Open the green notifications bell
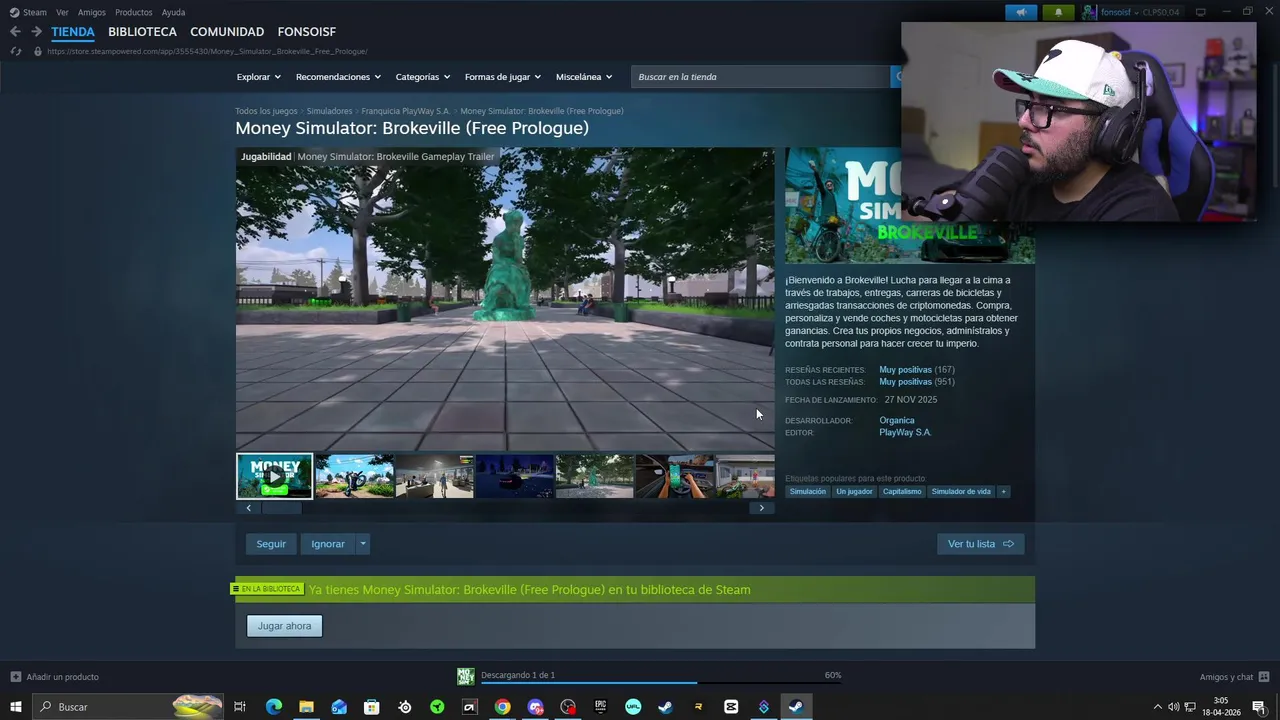This screenshot has width=1280, height=720. point(1058,12)
